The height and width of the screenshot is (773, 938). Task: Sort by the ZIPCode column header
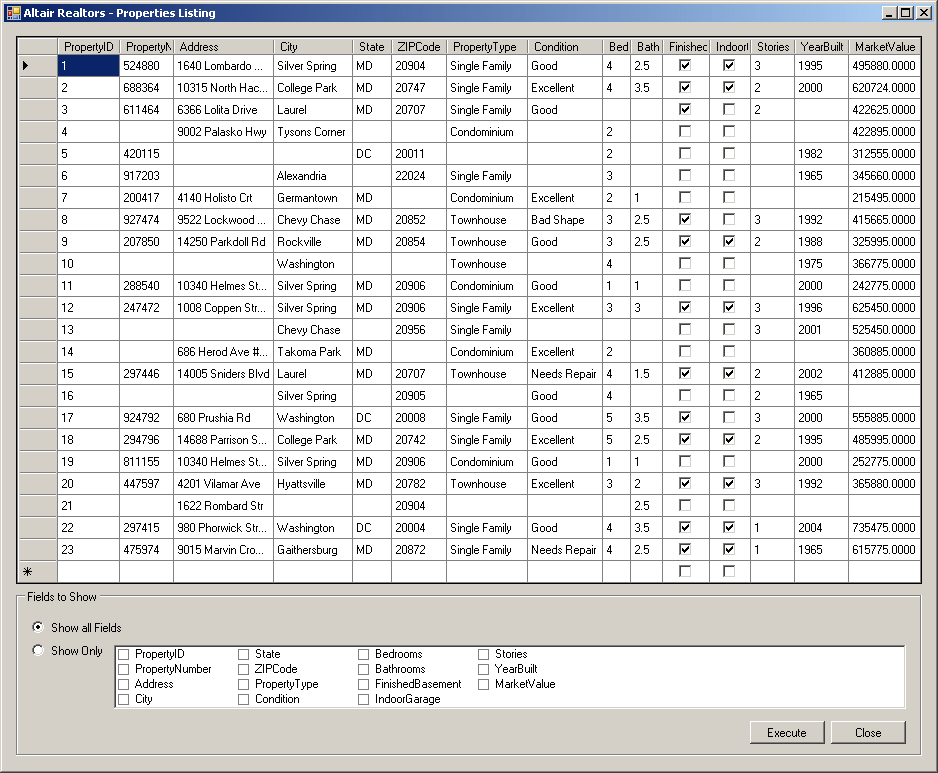[x=419, y=47]
